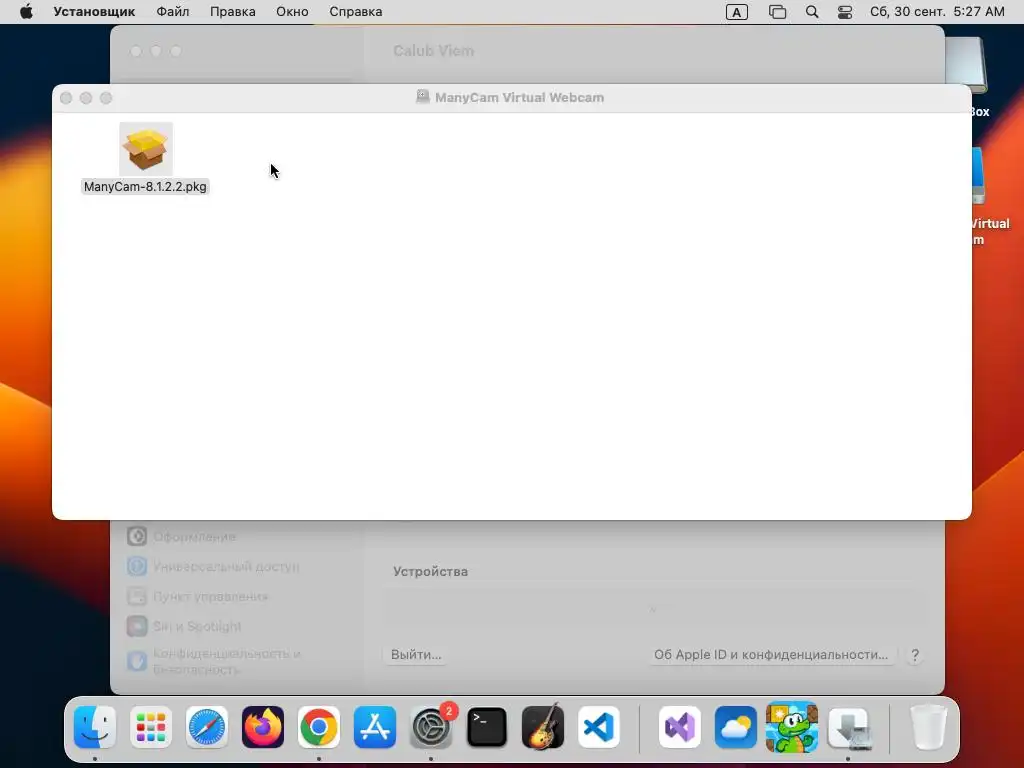Open Terminal from the Dock
The width and height of the screenshot is (1024, 768).
tap(487, 727)
